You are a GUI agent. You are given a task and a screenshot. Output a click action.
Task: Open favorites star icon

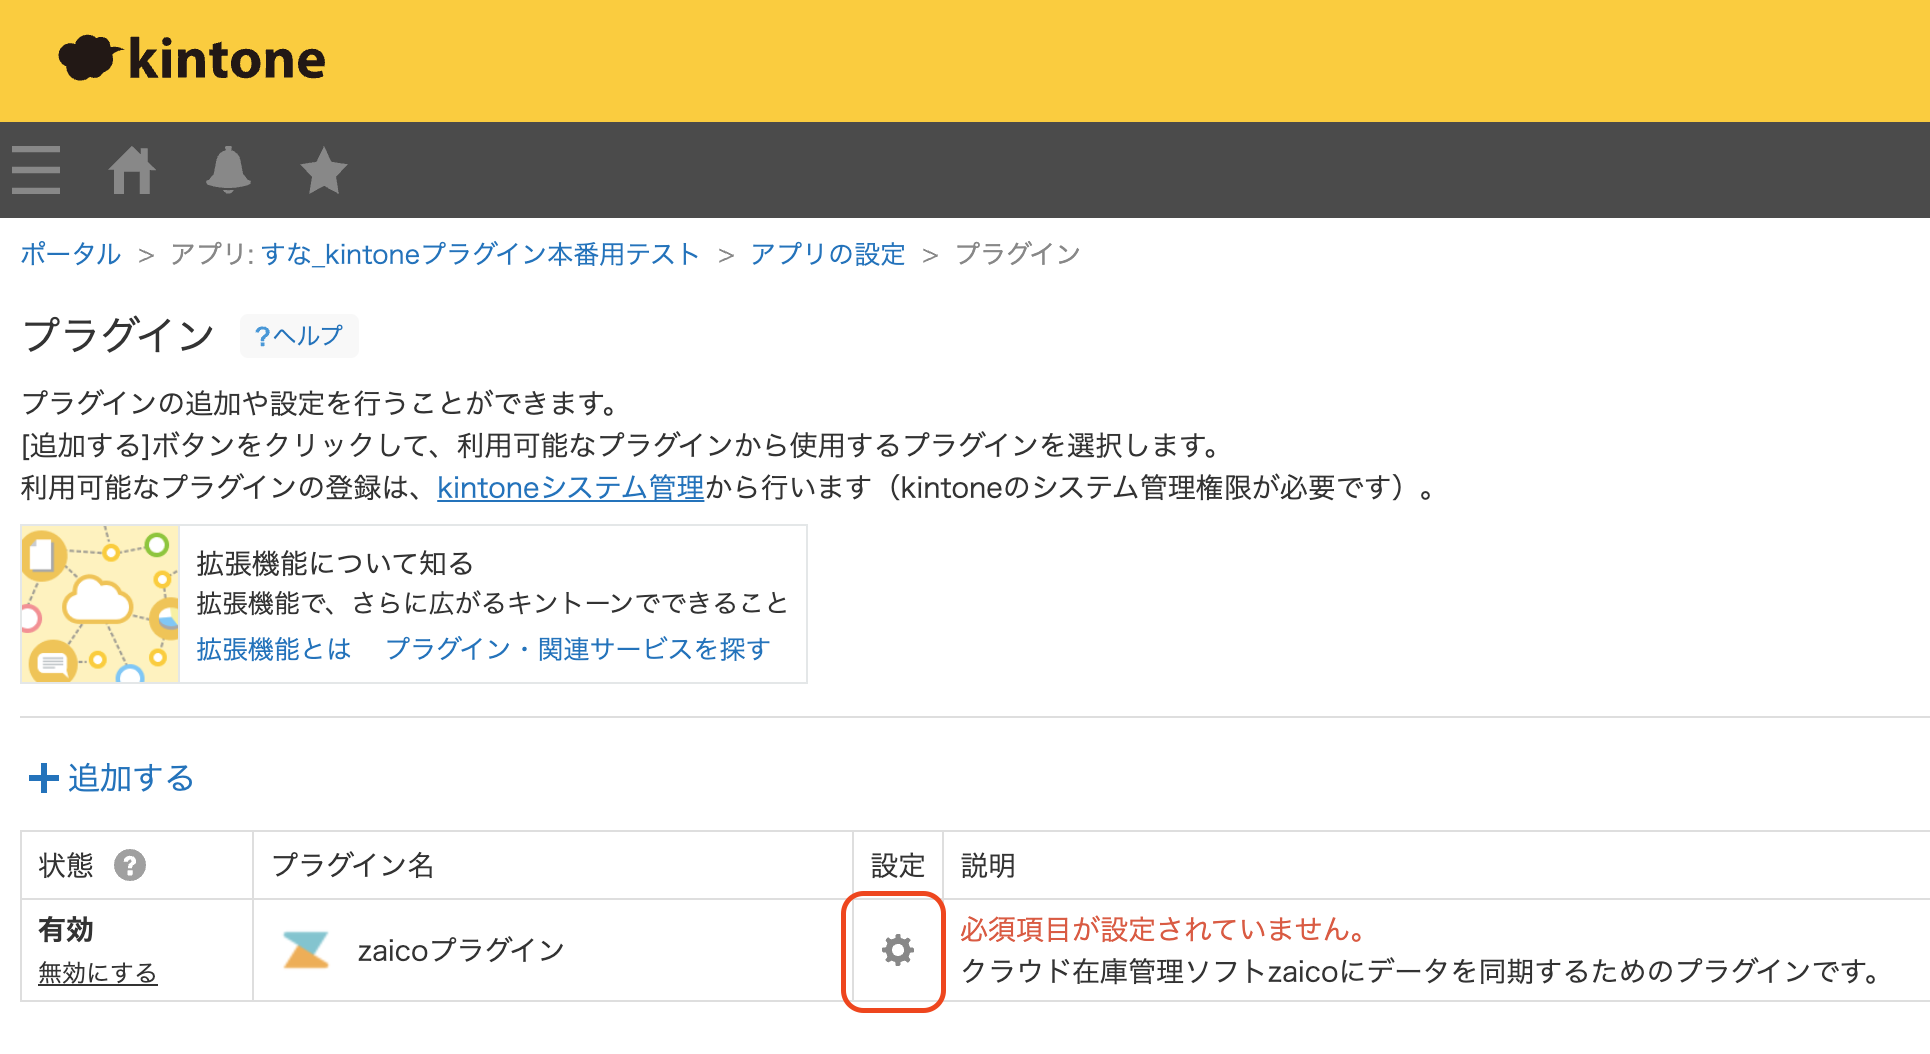tap(324, 170)
